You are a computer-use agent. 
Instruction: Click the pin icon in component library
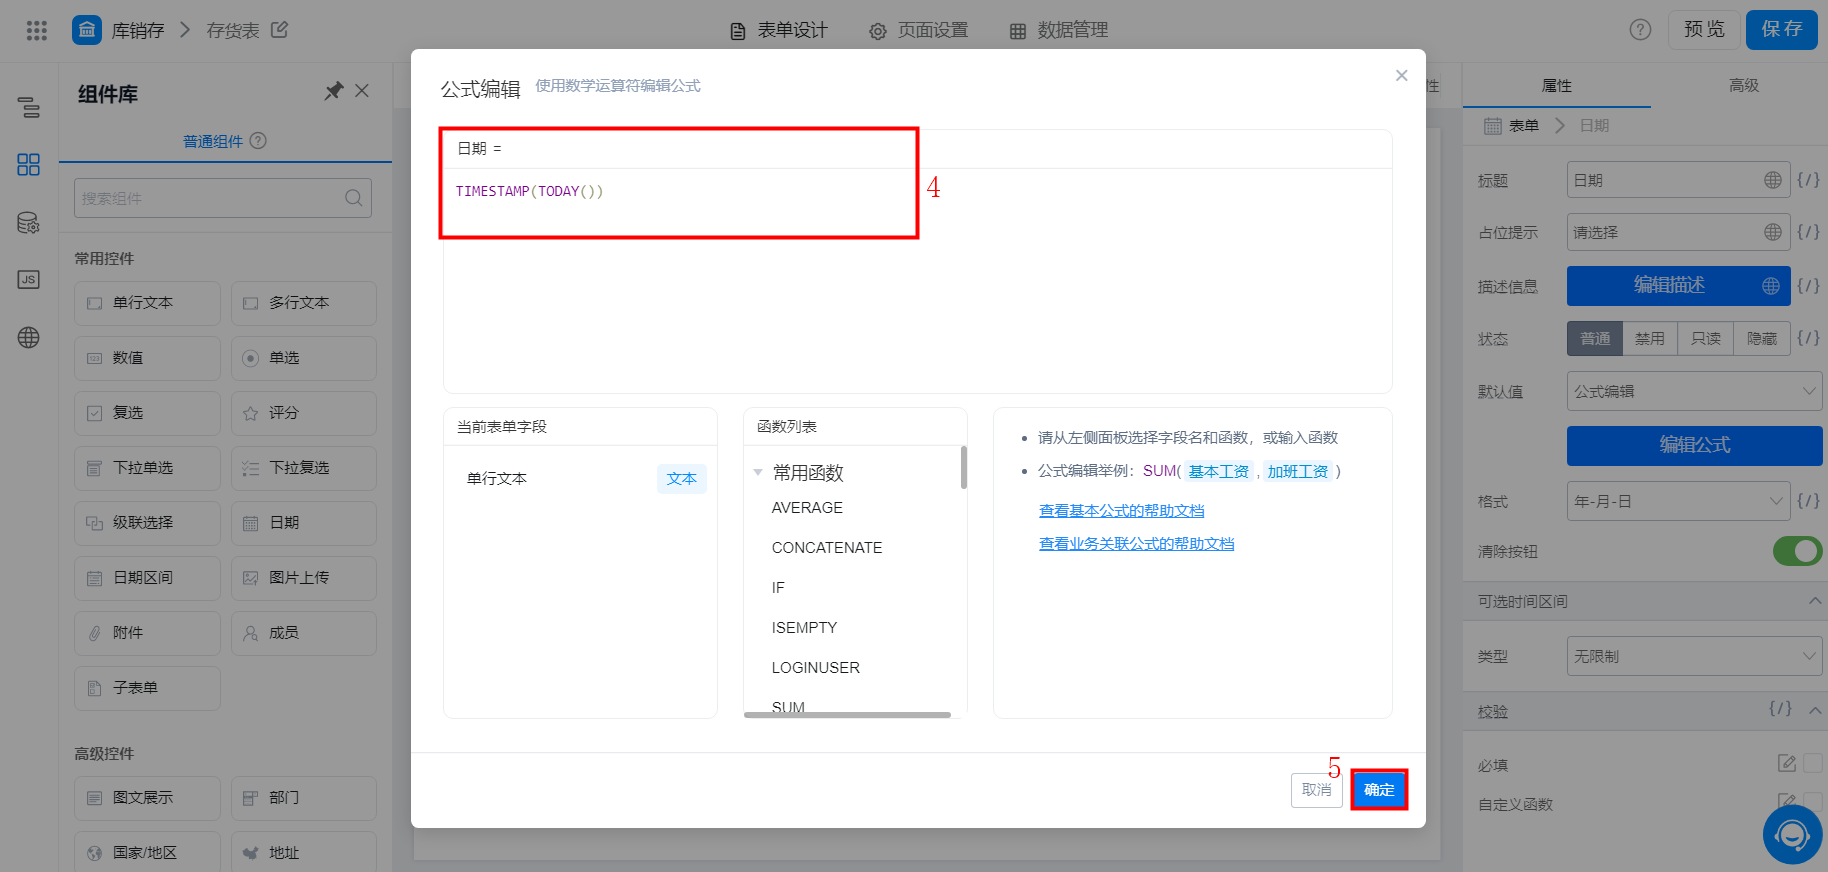click(334, 91)
